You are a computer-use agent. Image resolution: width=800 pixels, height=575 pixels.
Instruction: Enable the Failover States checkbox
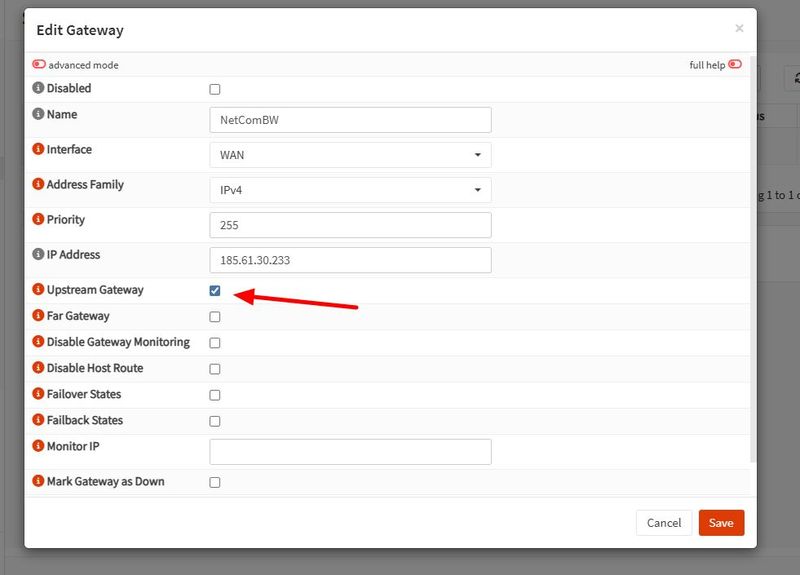[x=215, y=395]
